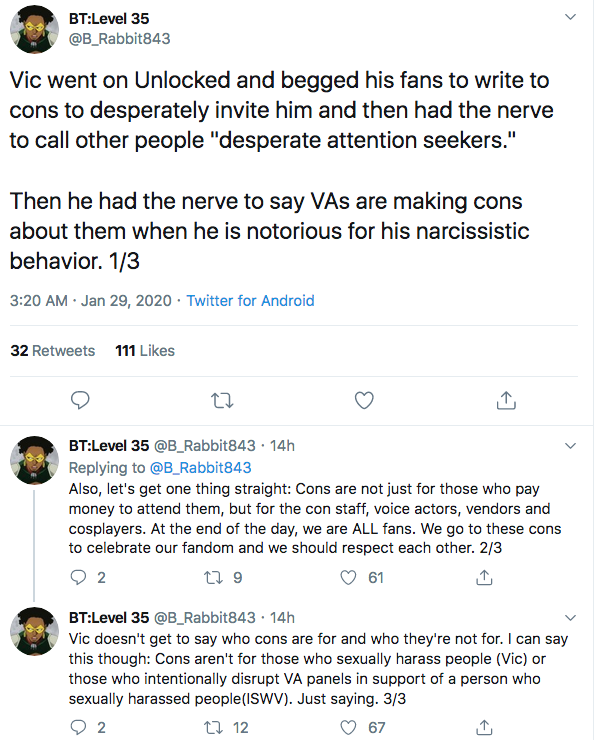Viewport: 596px width, 740px height.
Task: Retweet the 3/3 tweet with 12 retweets
Action: click(x=213, y=727)
